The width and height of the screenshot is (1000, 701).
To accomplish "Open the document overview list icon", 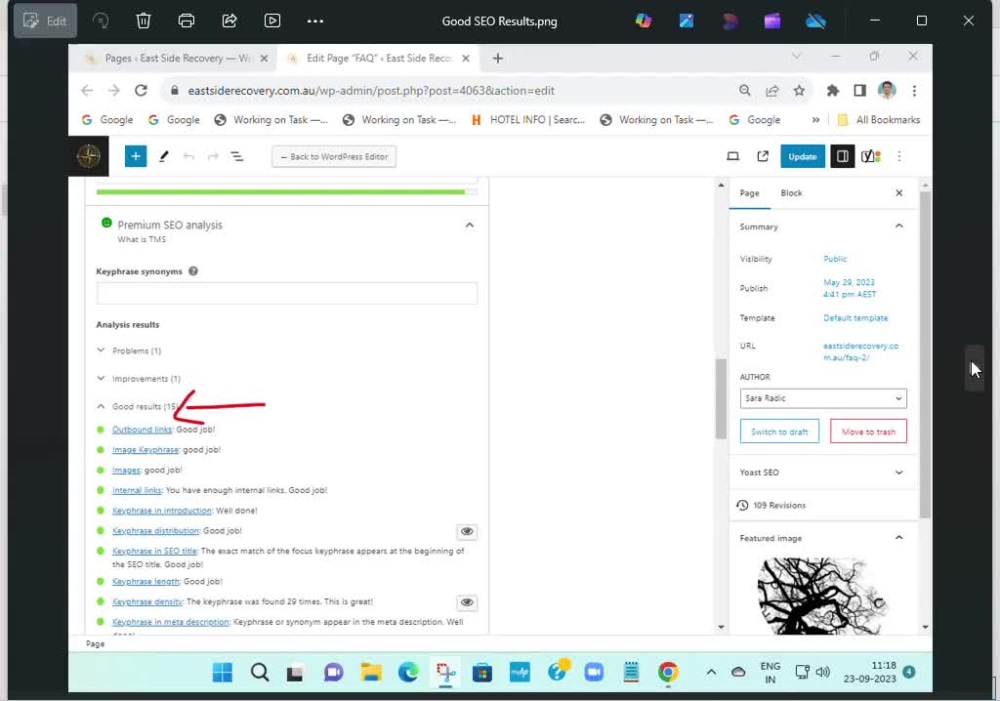I will [x=237, y=156].
